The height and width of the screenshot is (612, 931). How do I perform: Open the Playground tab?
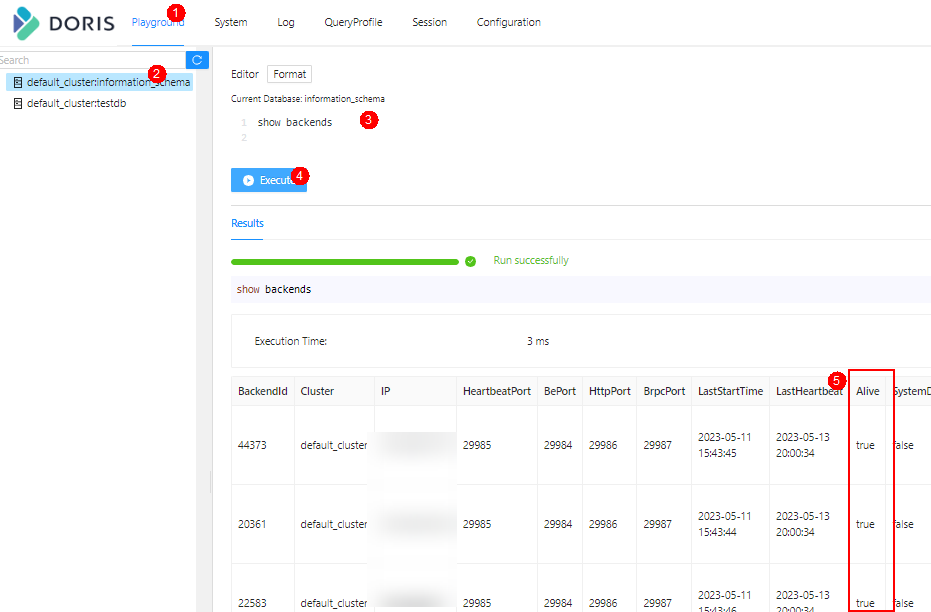pyautogui.click(x=157, y=22)
